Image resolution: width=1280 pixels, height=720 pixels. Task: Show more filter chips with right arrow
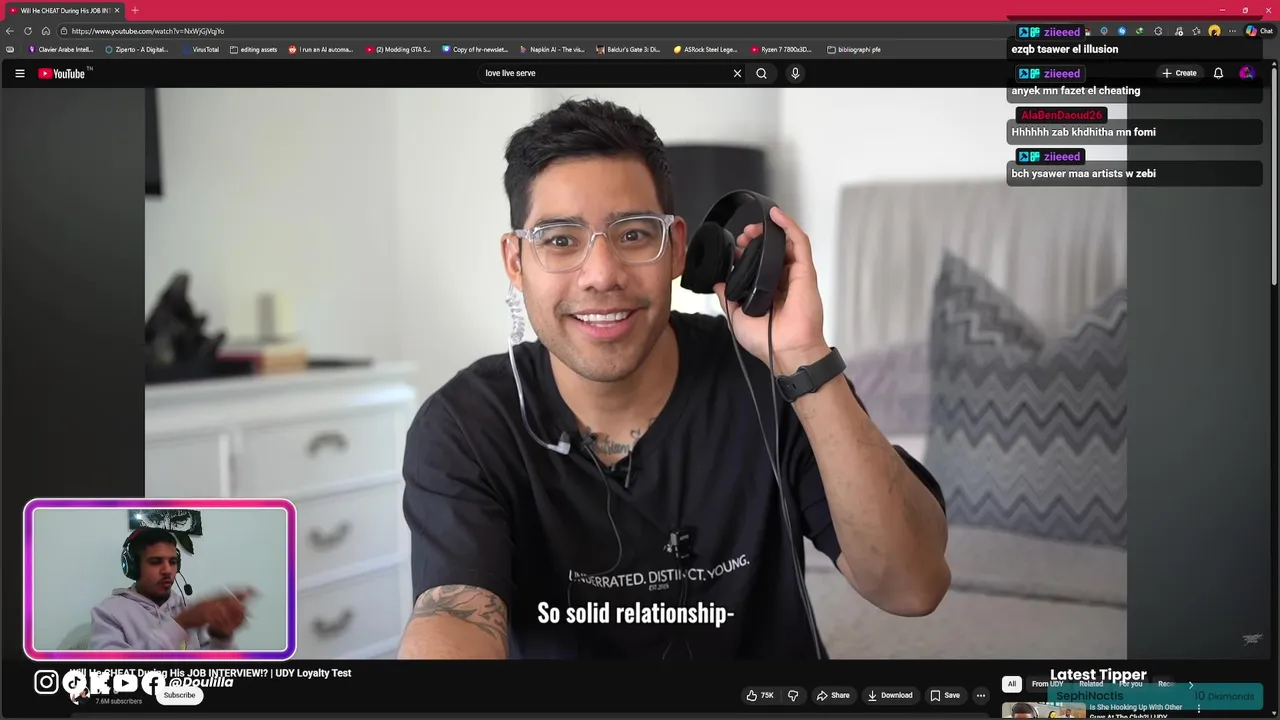1190,684
